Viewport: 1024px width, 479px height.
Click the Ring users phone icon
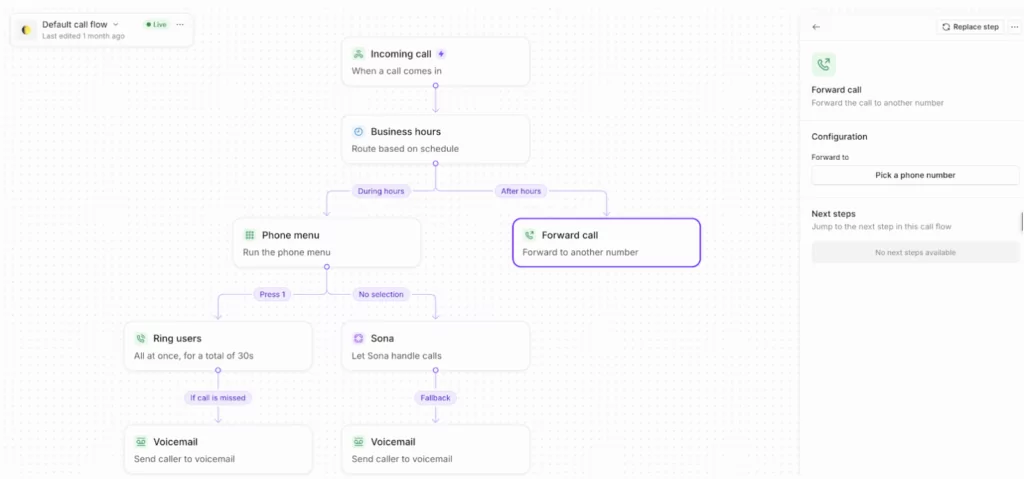coord(141,338)
